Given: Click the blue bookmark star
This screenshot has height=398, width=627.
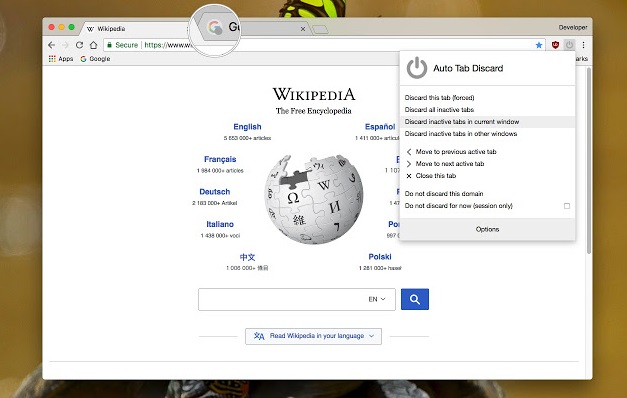Looking at the screenshot, I should click(539, 45).
